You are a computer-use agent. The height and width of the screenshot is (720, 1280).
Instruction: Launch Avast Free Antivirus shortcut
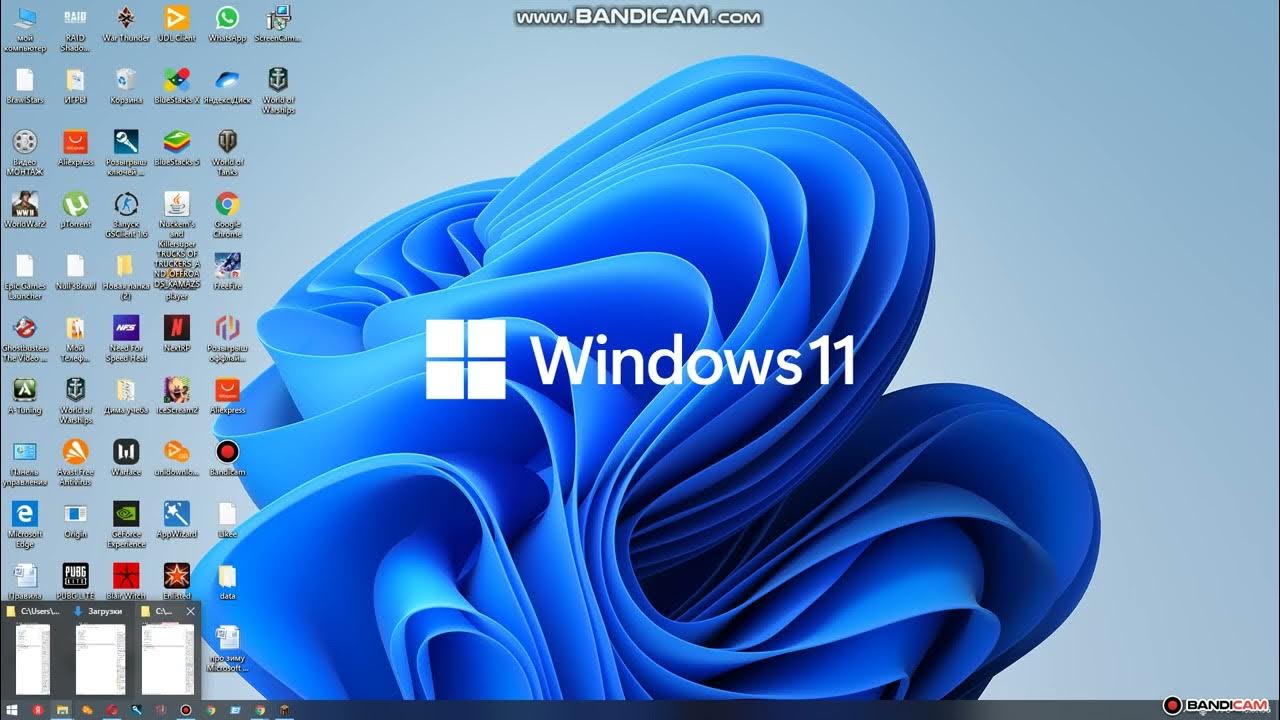pyautogui.click(x=75, y=463)
